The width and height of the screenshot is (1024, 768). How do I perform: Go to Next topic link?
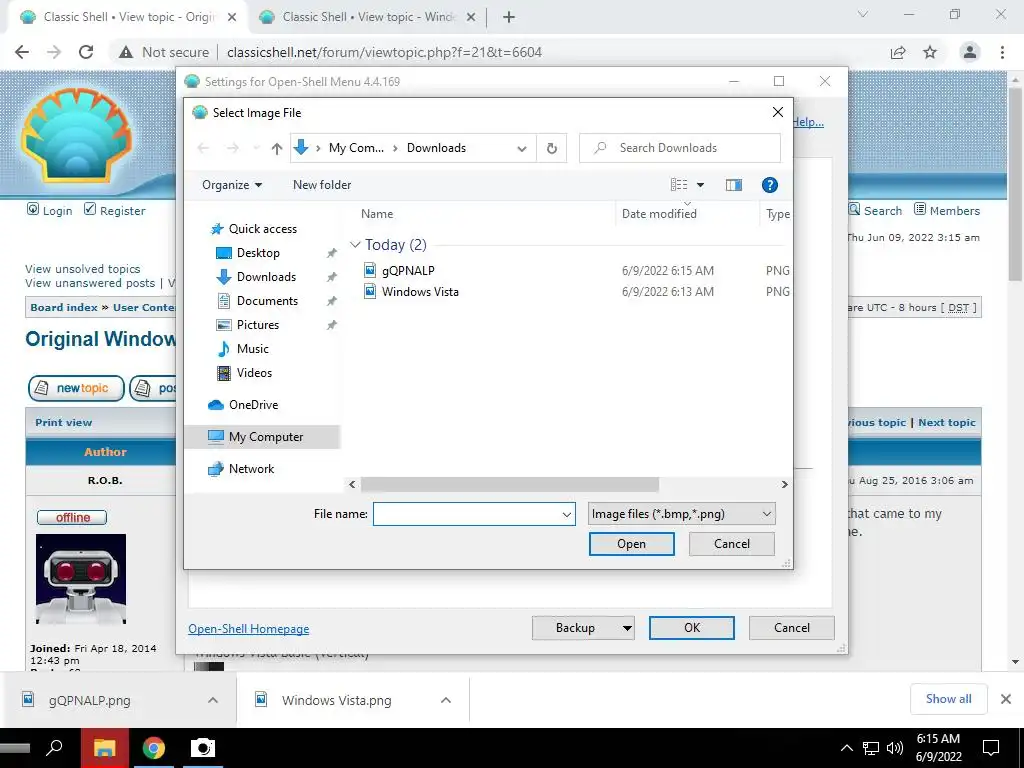coord(947,423)
